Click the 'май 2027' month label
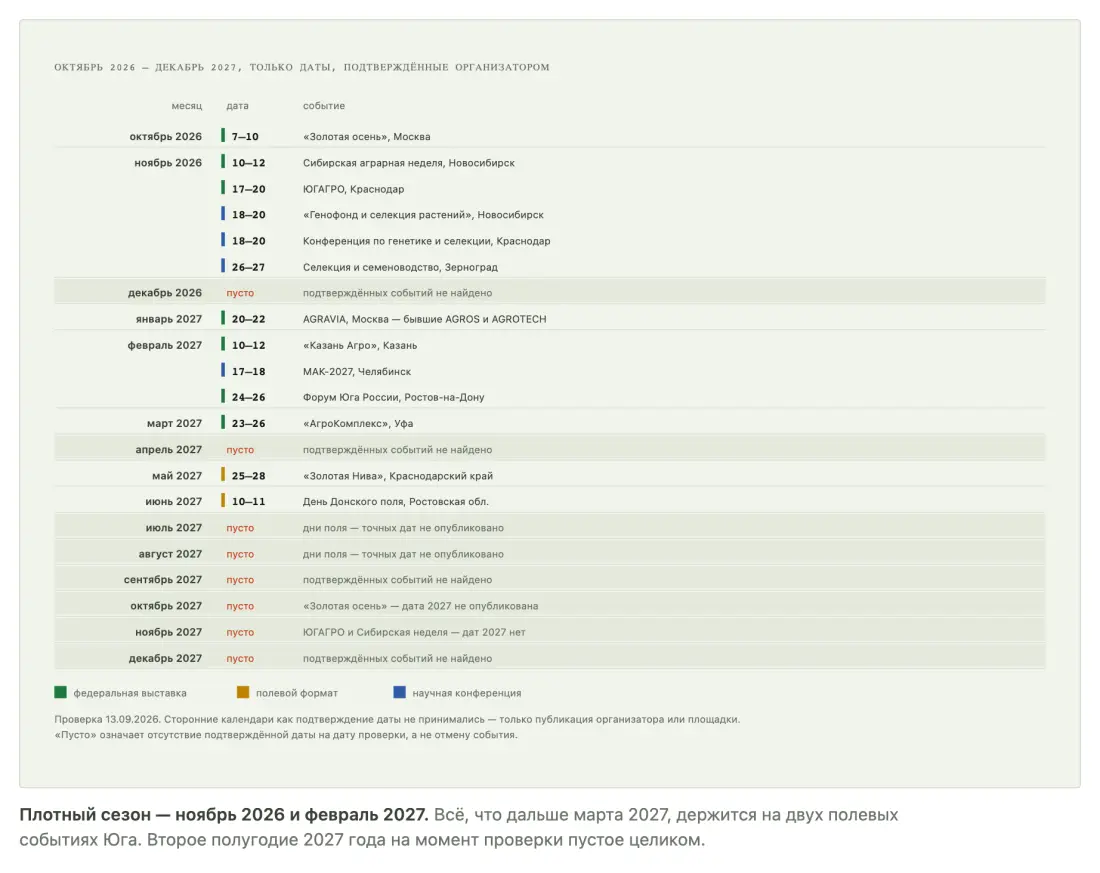 pyautogui.click(x=177, y=476)
